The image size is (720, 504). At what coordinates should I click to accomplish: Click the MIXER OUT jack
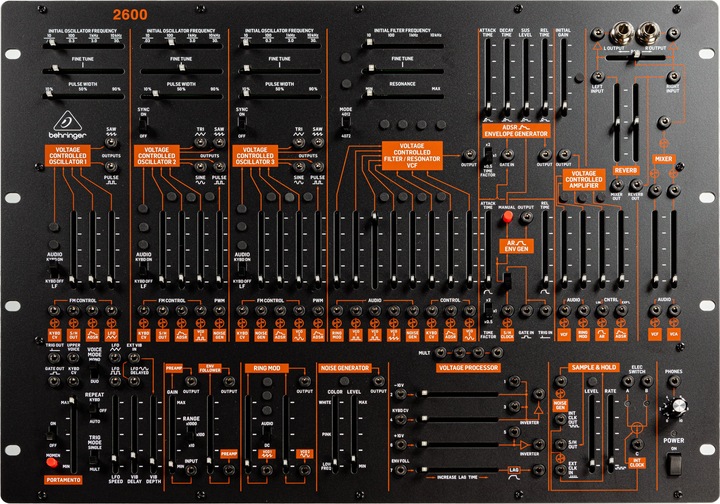tap(617, 185)
